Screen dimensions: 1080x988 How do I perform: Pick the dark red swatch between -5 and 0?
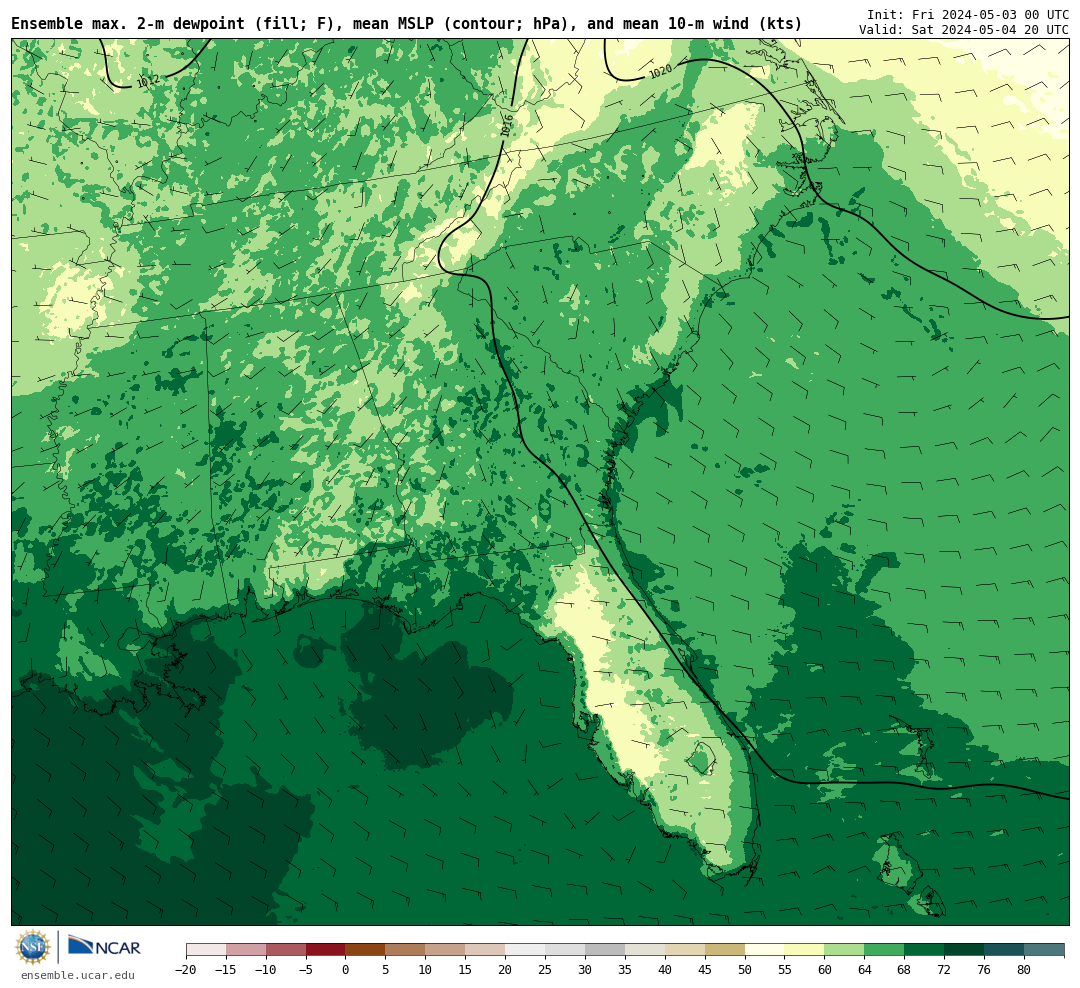[326, 950]
